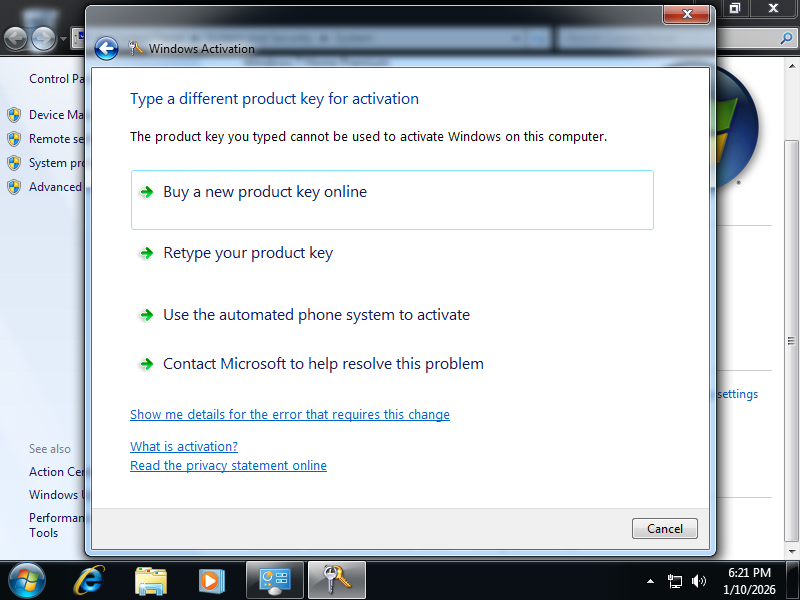Click Change settings link in the System window
This screenshot has height=600, width=800.
point(737,394)
